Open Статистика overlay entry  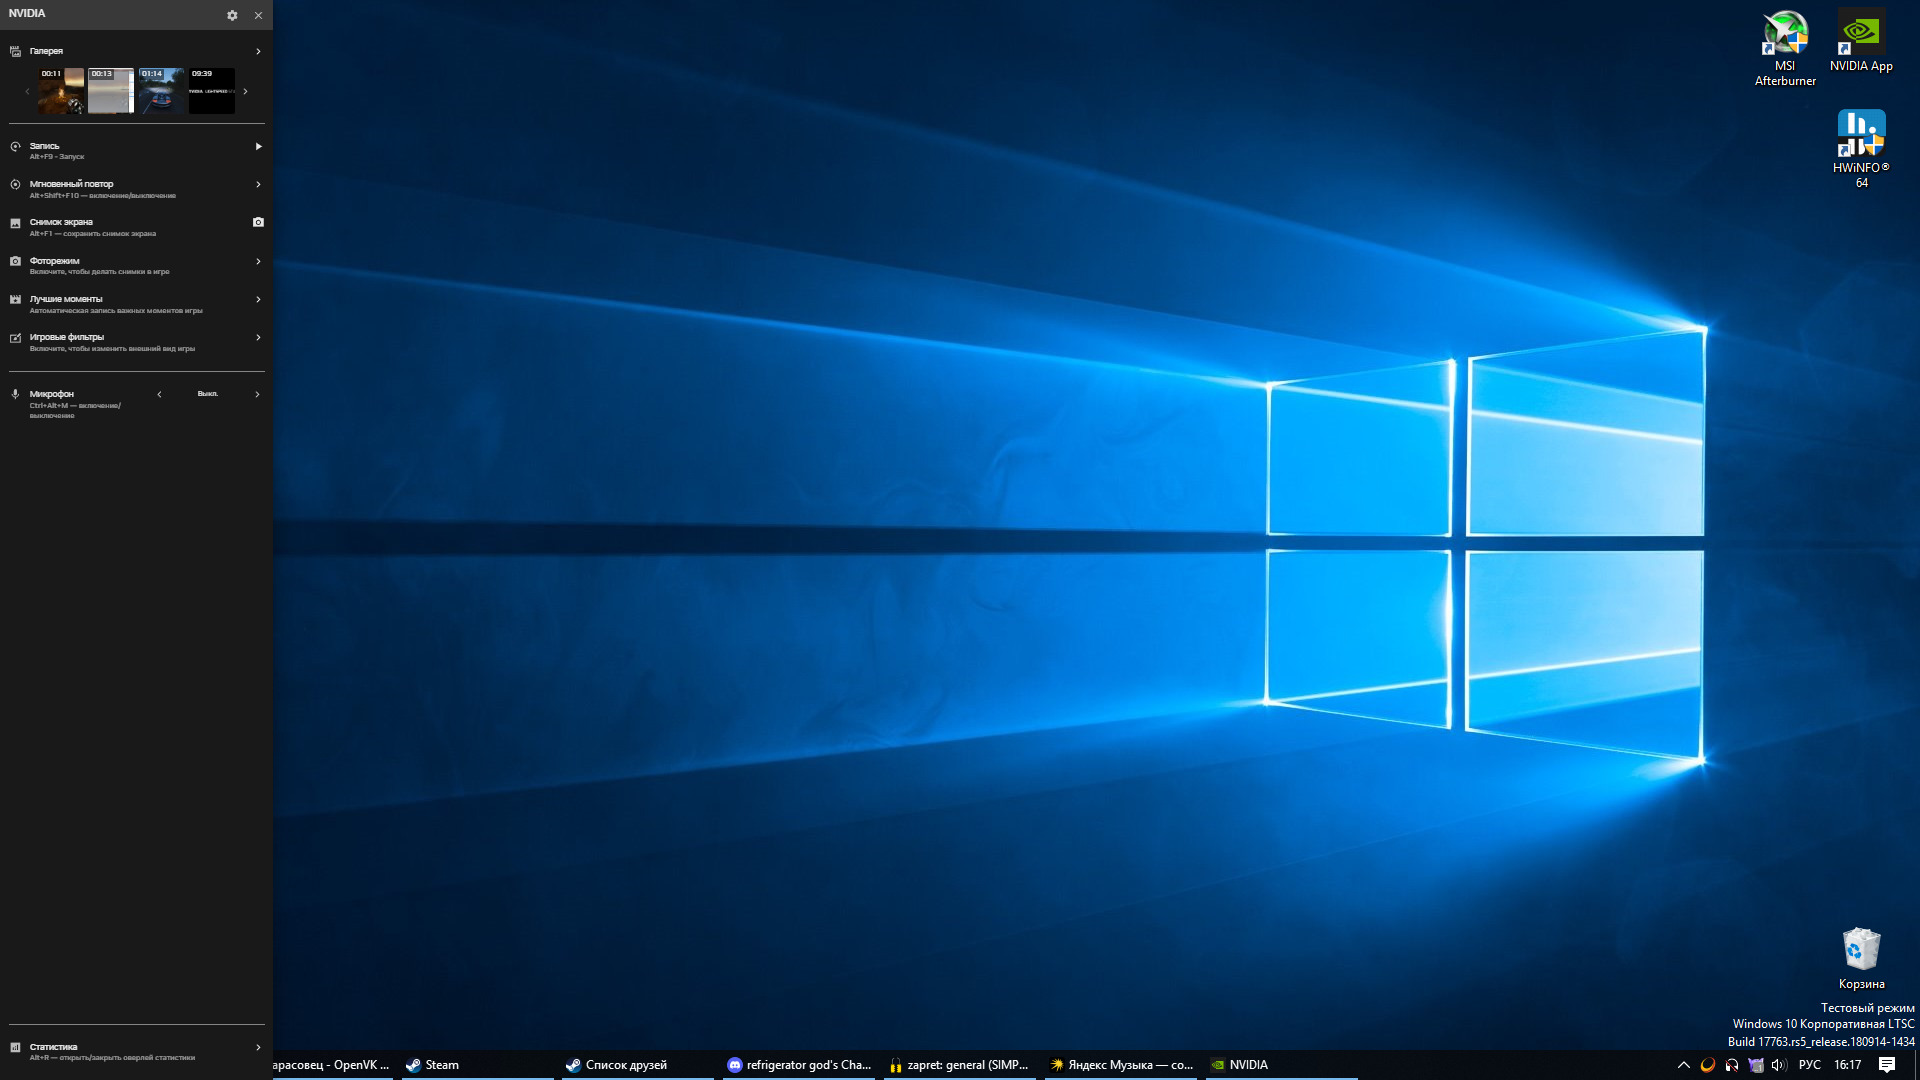[53, 1047]
